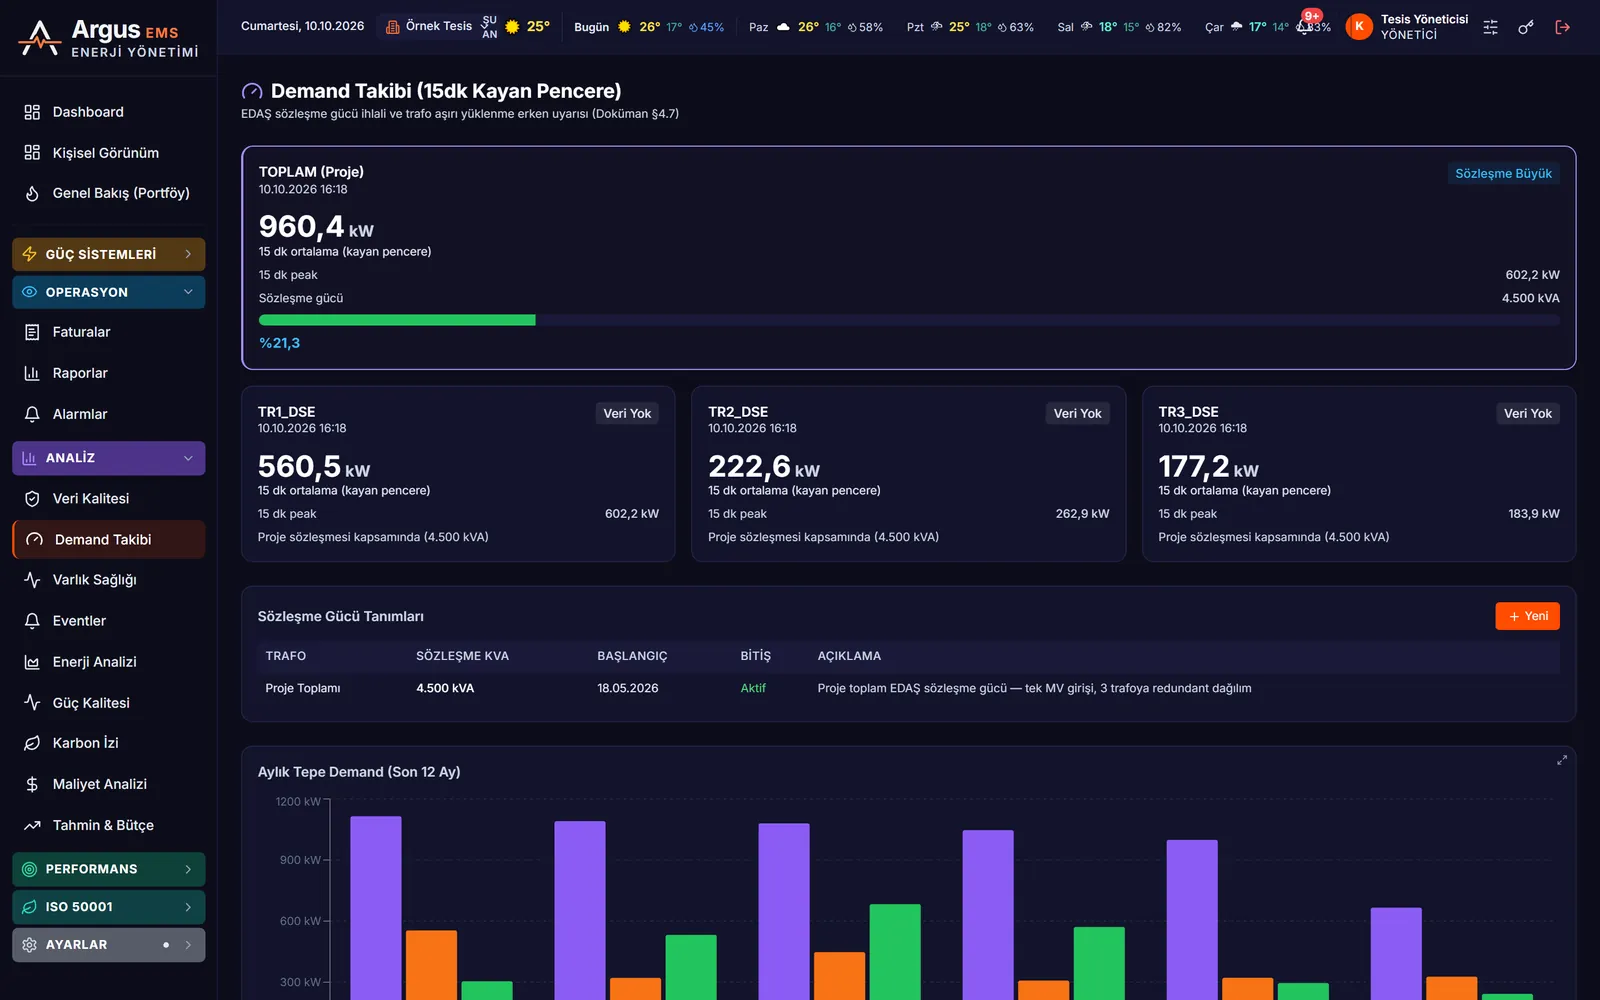Expand the GÜÇ SİSTEMLERİ section
The width and height of the screenshot is (1600, 1000).
coord(109,254)
